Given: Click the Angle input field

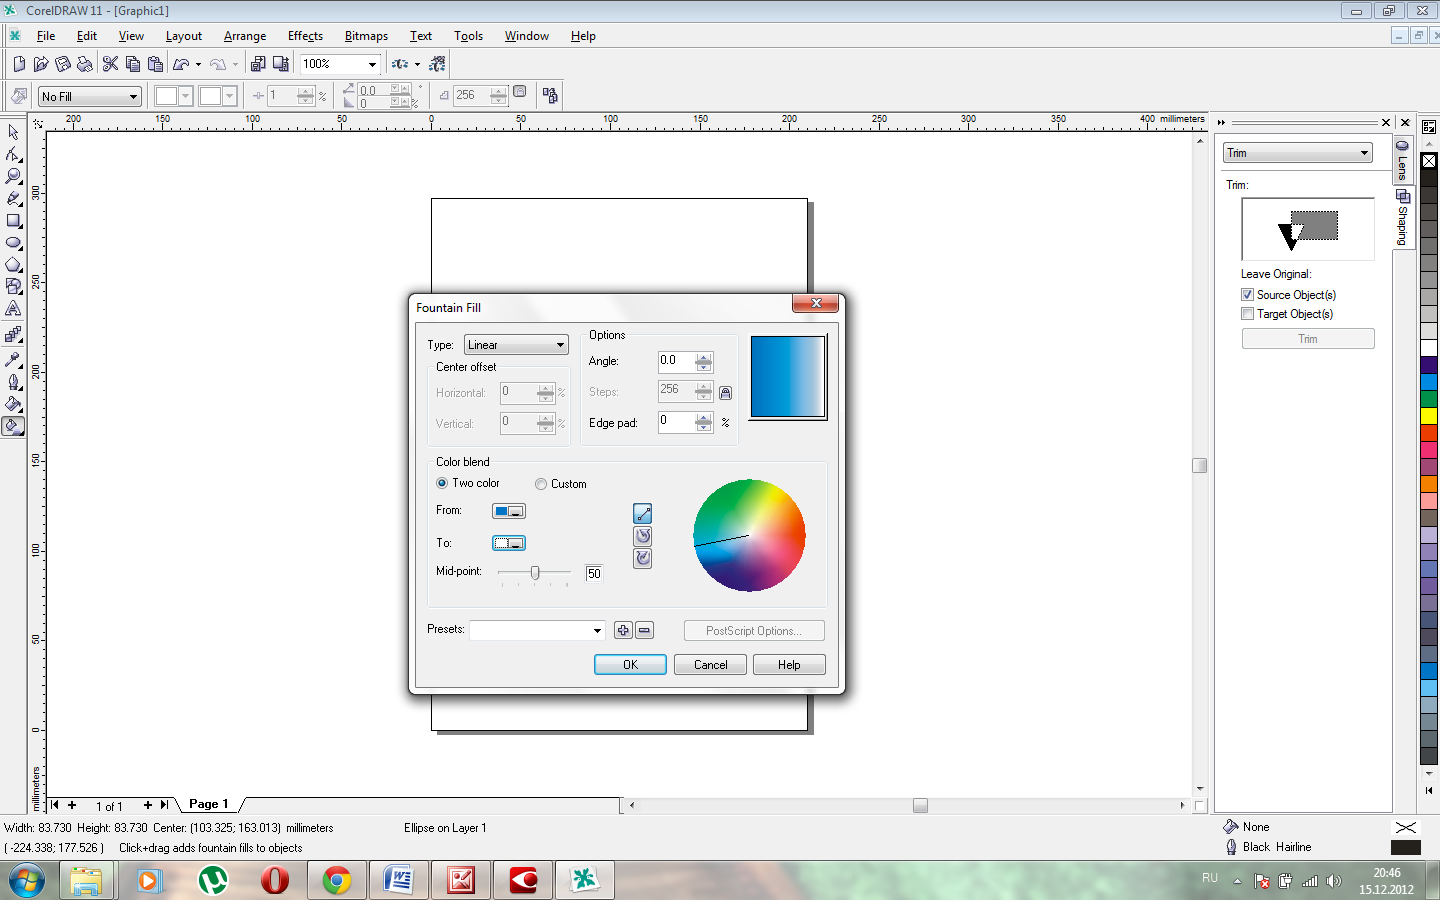Looking at the screenshot, I should click(x=676, y=361).
